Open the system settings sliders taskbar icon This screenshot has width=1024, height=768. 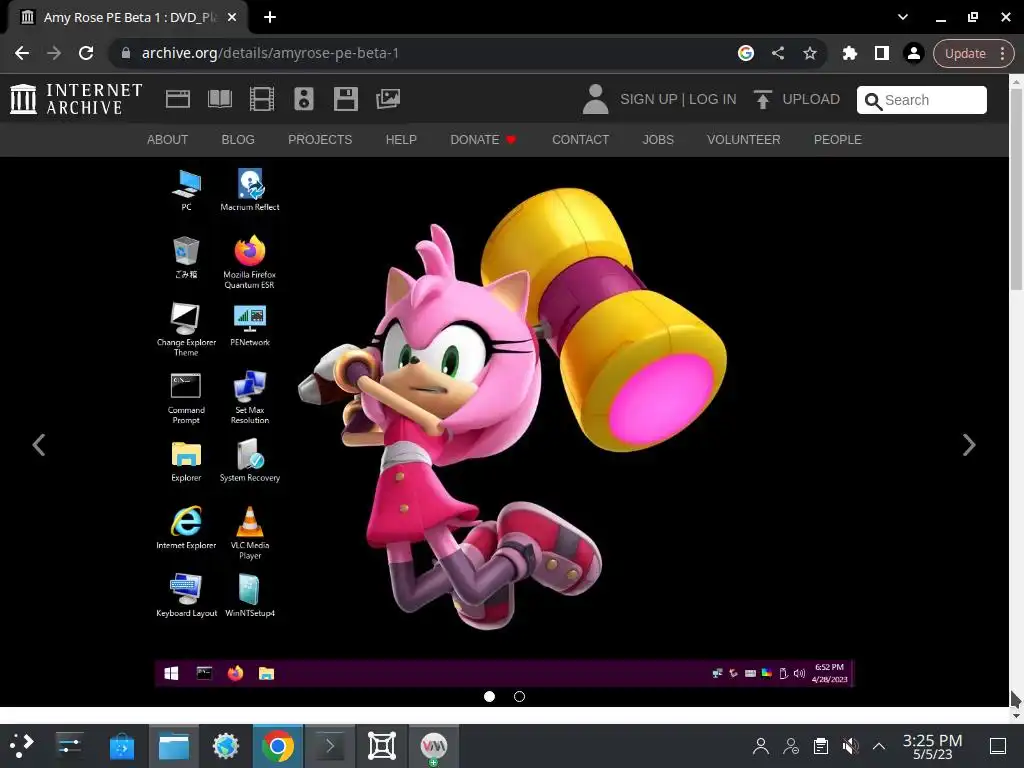pos(69,746)
